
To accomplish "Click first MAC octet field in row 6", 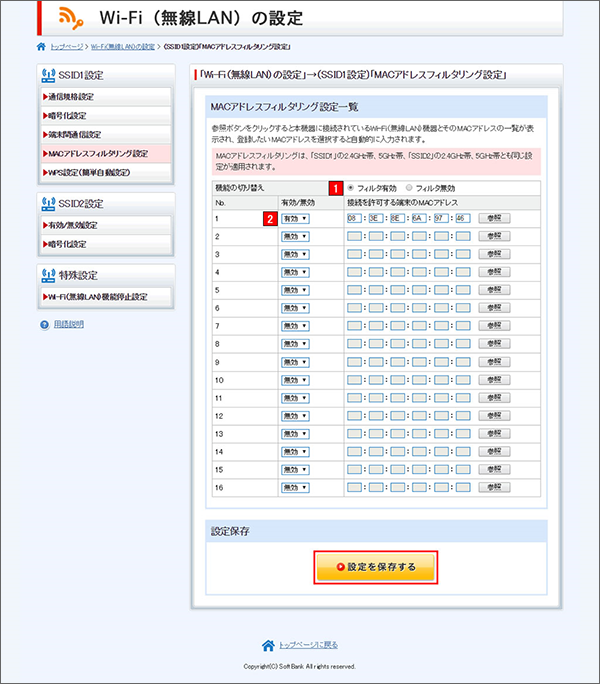I will (354, 308).
